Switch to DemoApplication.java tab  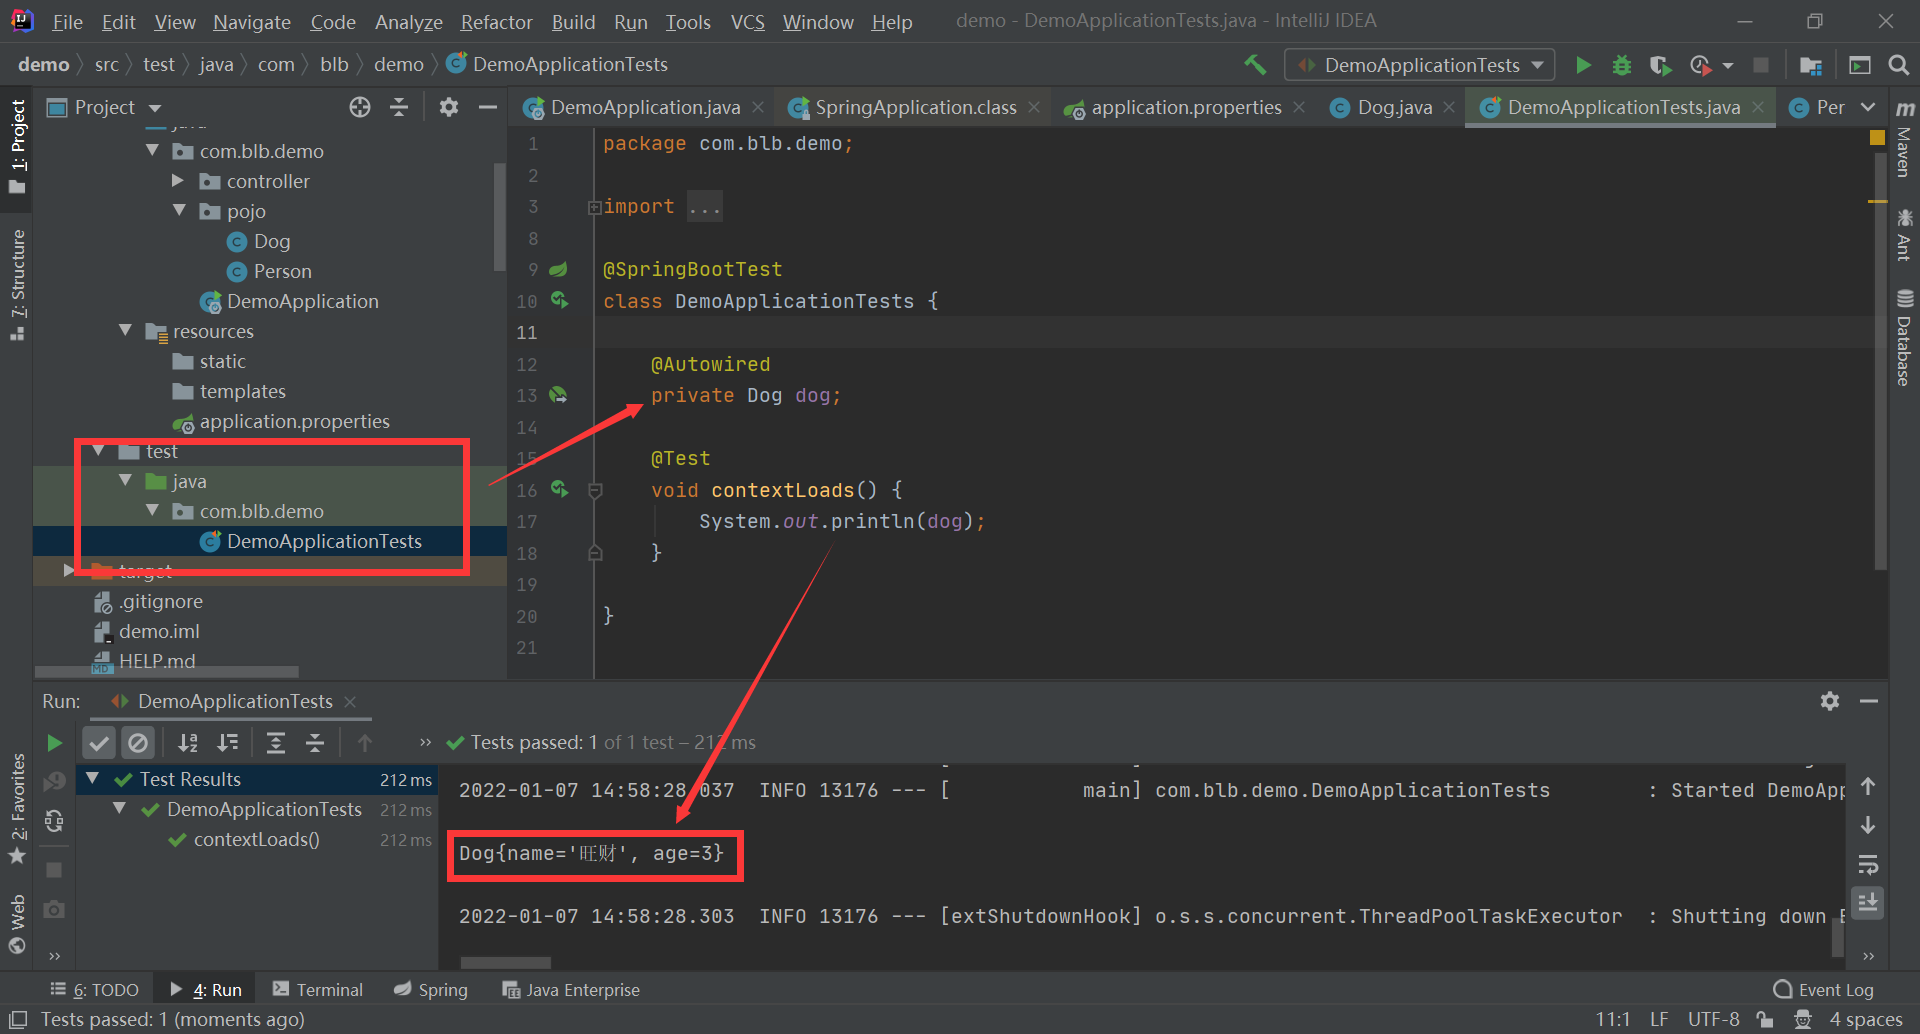(x=645, y=107)
